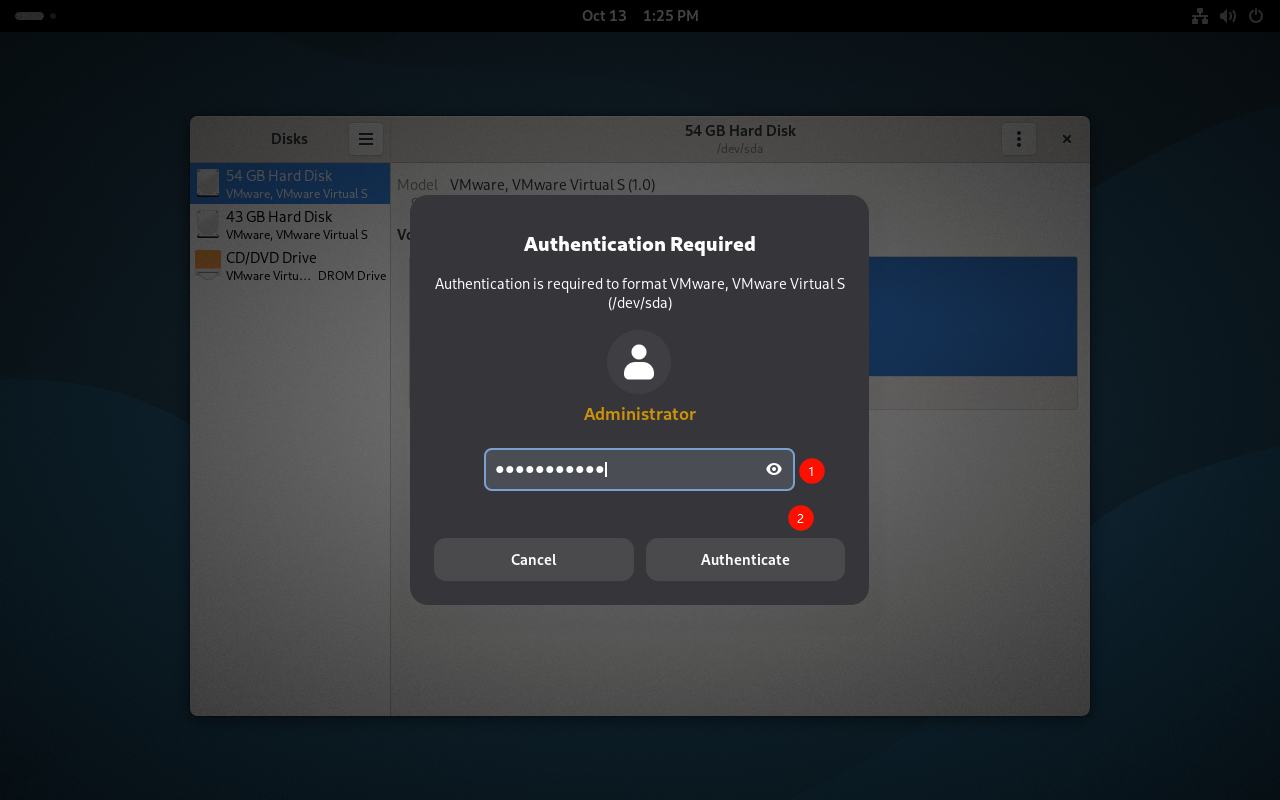Image resolution: width=1280 pixels, height=800 pixels.
Task: Open the clock and calendar in top bar
Action: point(640,16)
